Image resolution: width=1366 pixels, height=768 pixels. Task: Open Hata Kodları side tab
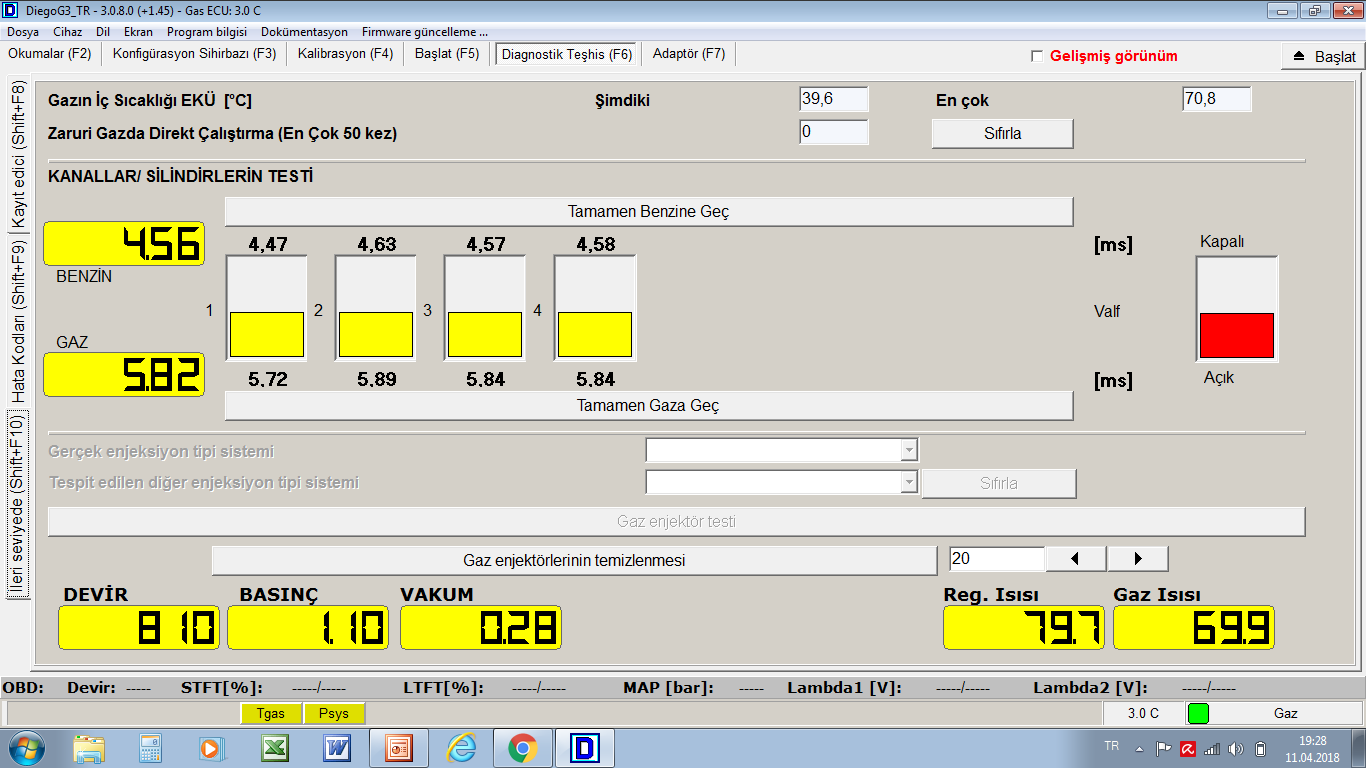click(17, 321)
